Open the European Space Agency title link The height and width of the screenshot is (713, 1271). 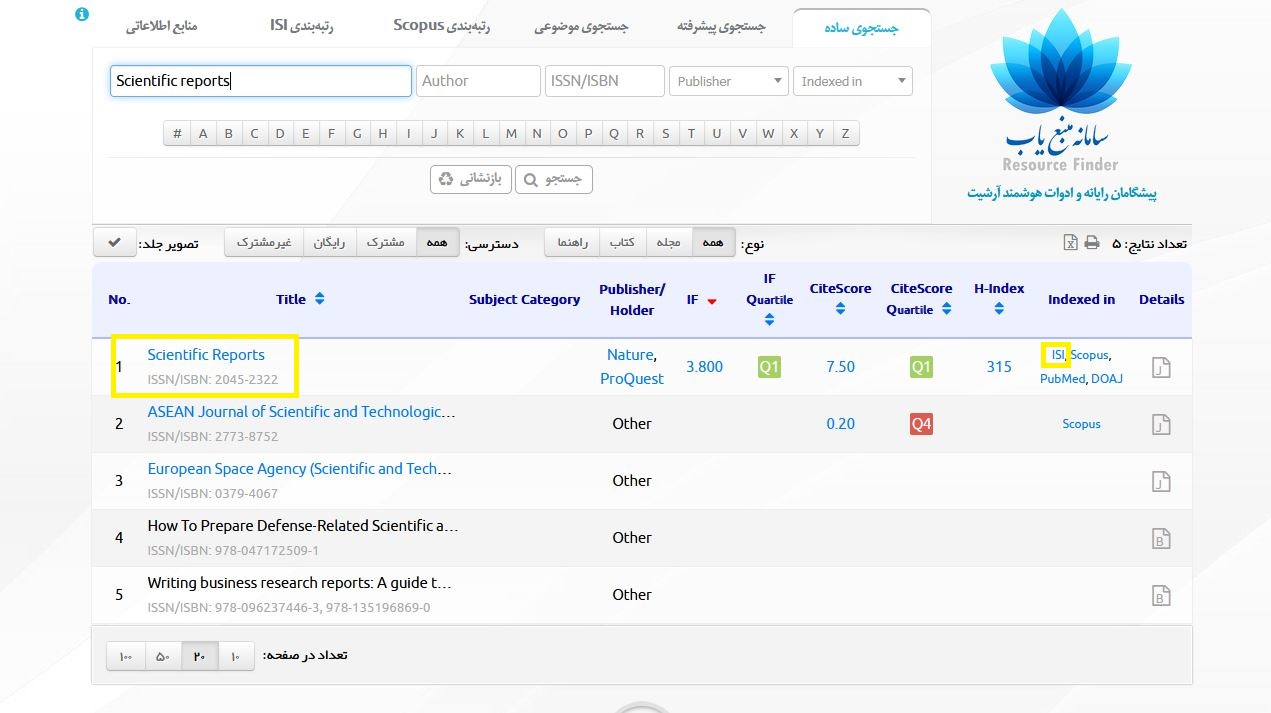click(x=300, y=468)
